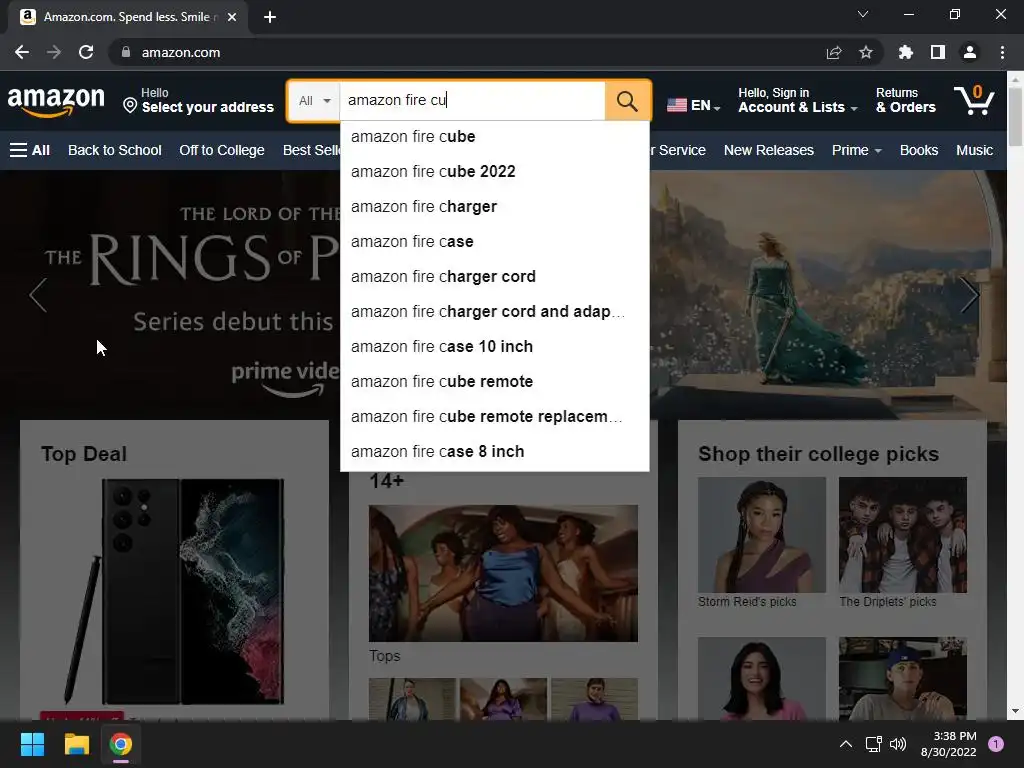Open the All hamburger menu
Viewport: 1024px width, 768px height.
[30, 150]
